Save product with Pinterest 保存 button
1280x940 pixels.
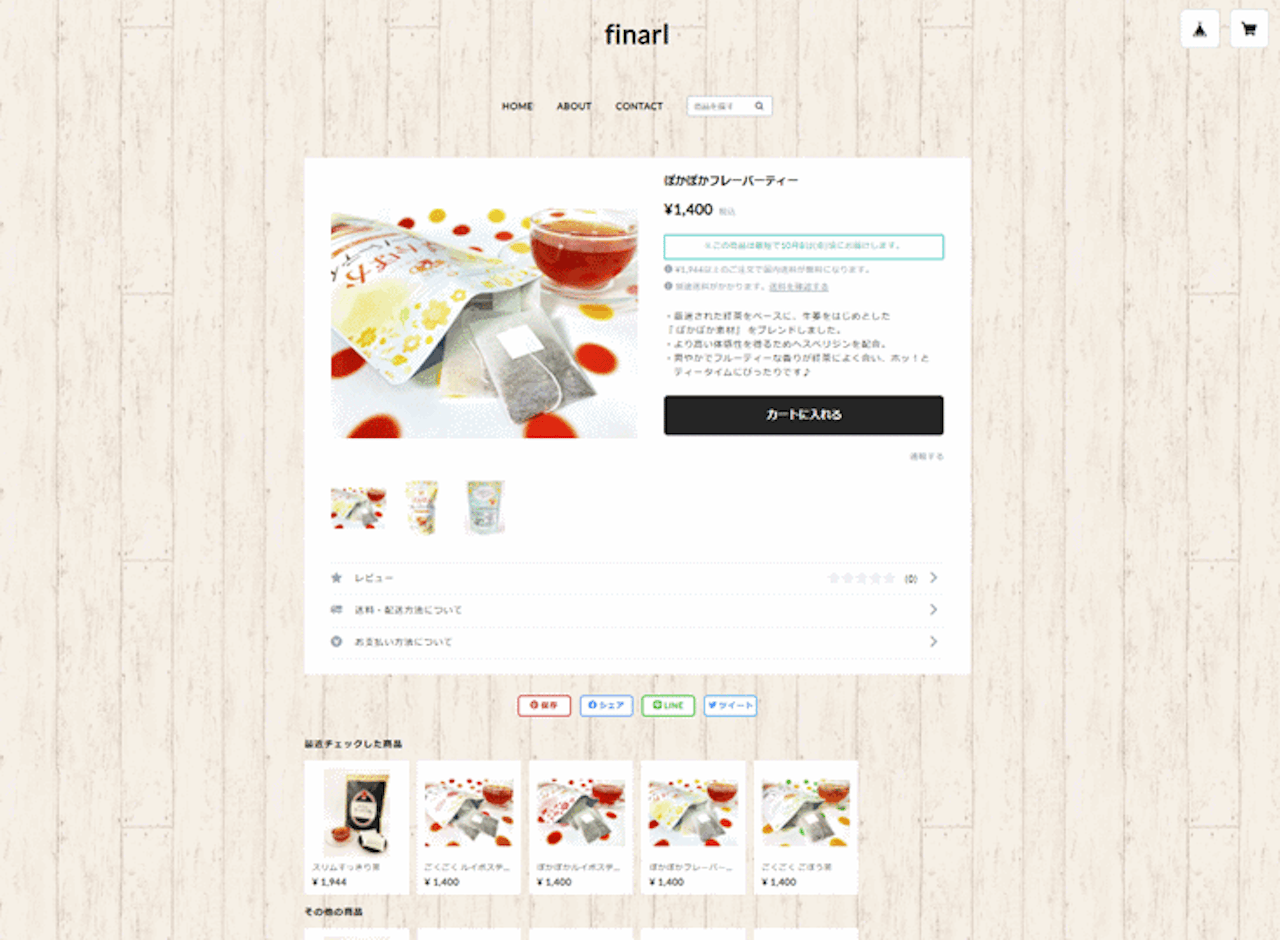point(544,705)
